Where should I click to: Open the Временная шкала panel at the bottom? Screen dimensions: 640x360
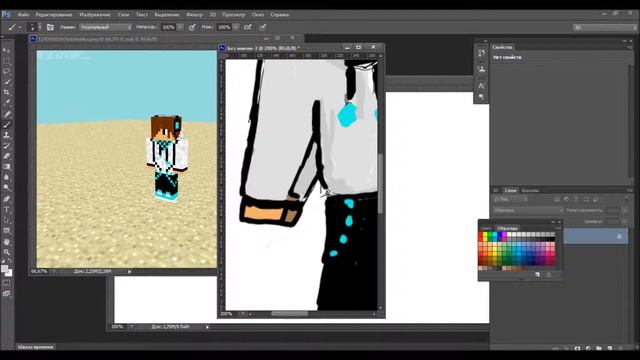(x=36, y=347)
